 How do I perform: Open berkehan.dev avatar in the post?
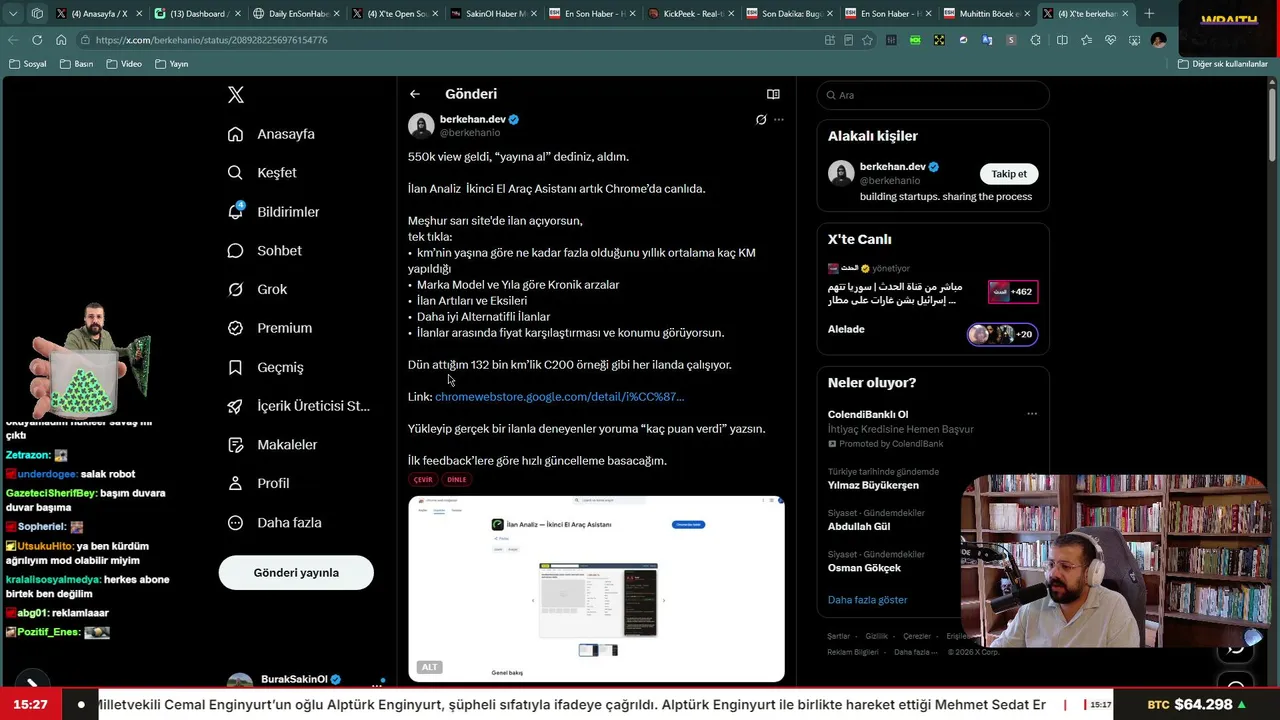click(x=421, y=125)
